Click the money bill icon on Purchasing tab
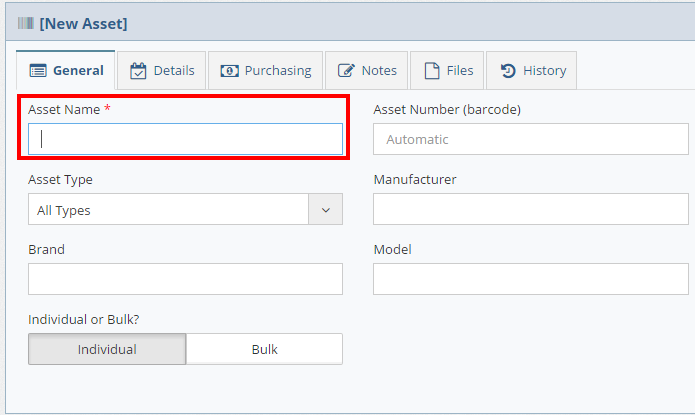 point(229,71)
